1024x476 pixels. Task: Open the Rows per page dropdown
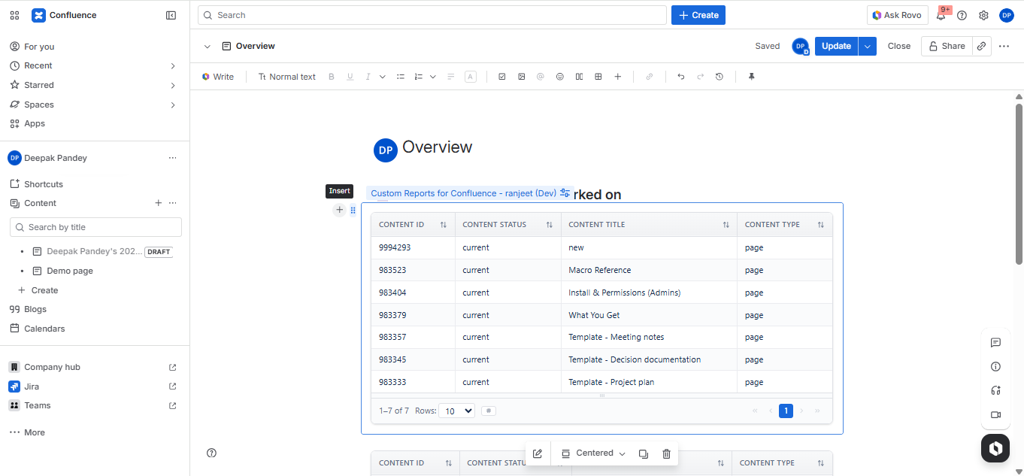pos(457,411)
